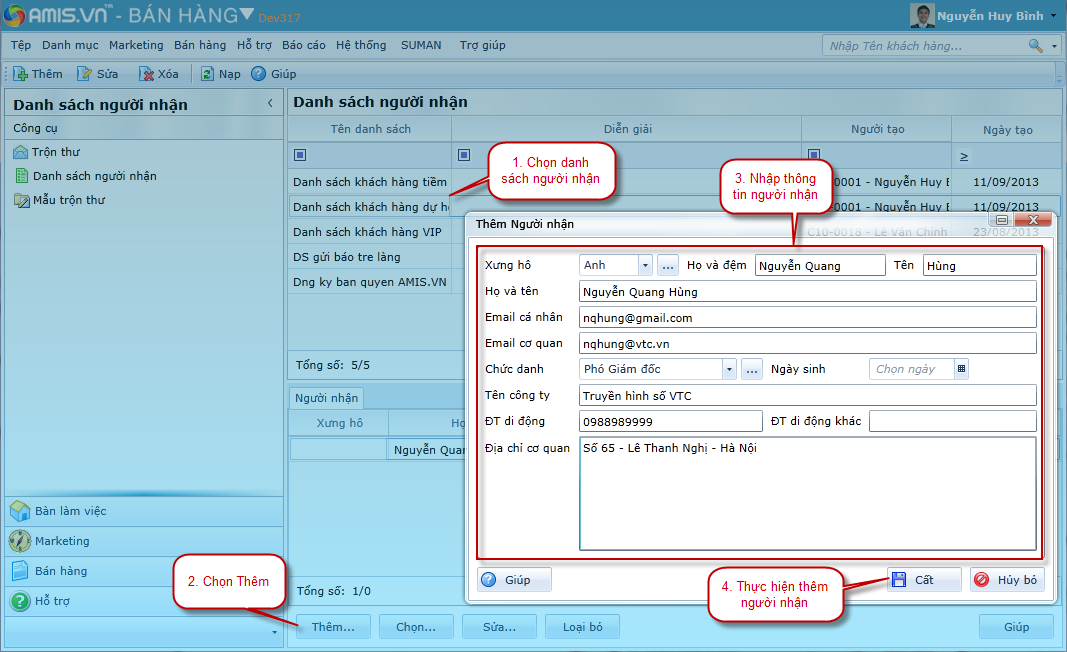Open Trộn thư in the tools panel
The height and width of the screenshot is (652, 1067).
coord(55,152)
